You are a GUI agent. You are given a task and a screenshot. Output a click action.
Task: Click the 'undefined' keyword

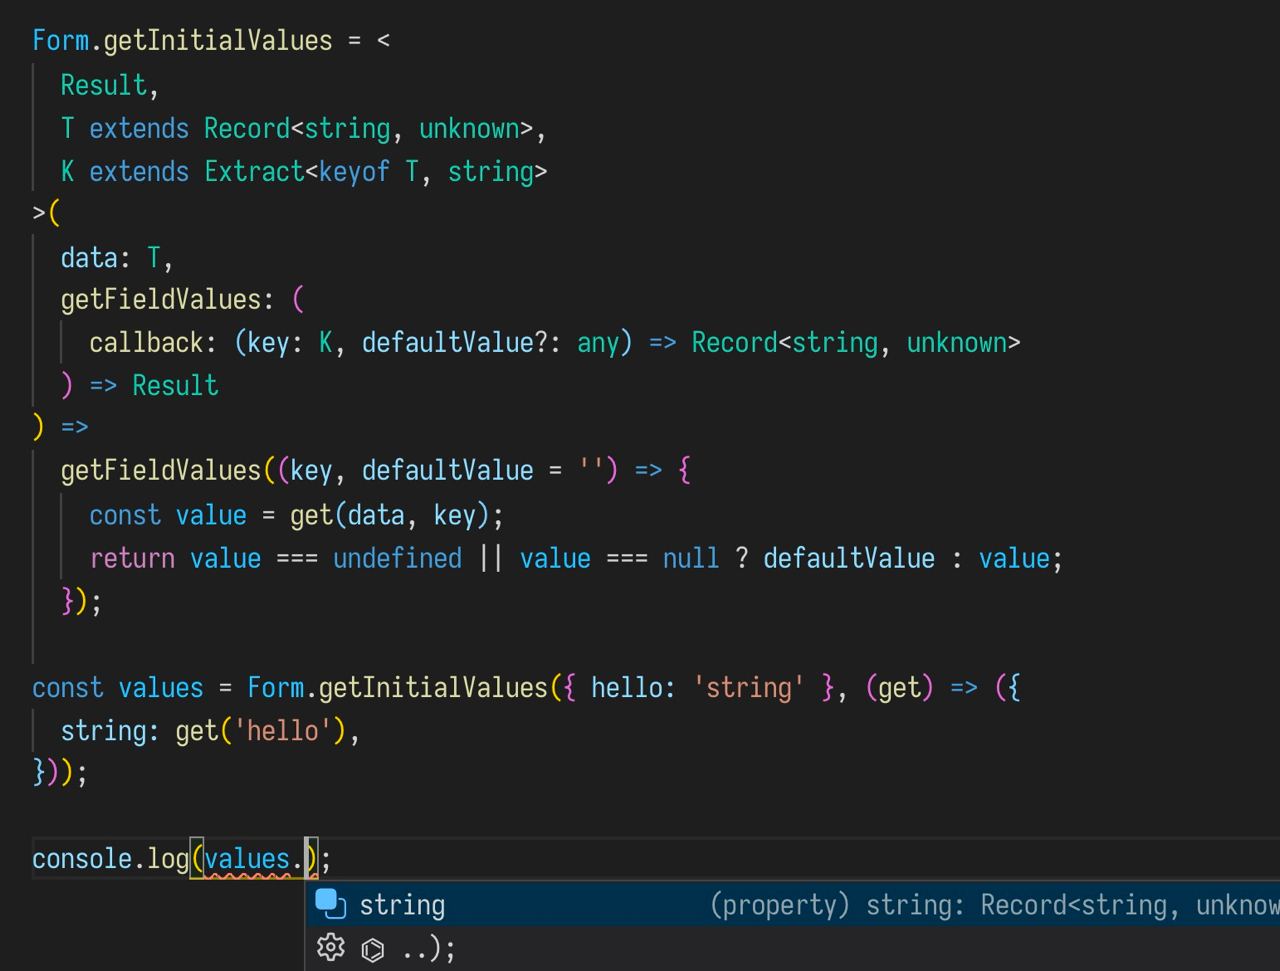tap(397, 557)
